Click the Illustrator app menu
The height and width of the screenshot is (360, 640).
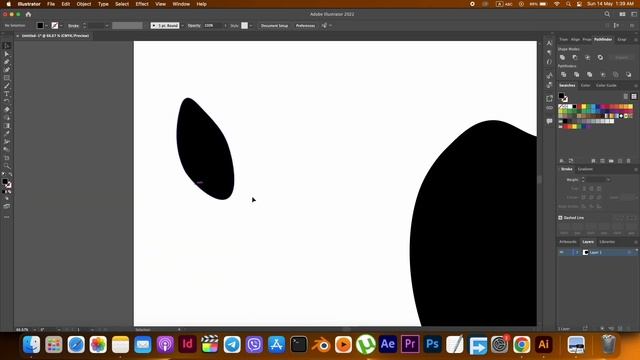pyautogui.click(x=29, y=4)
